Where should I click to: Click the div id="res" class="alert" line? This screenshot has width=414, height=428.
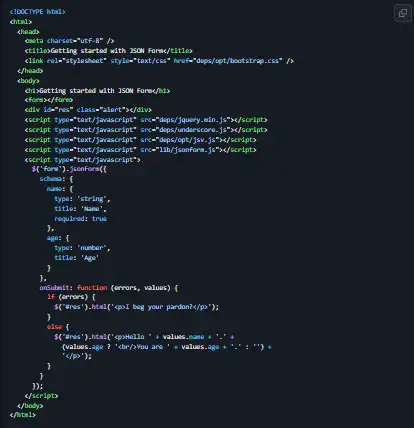(88, 110)
